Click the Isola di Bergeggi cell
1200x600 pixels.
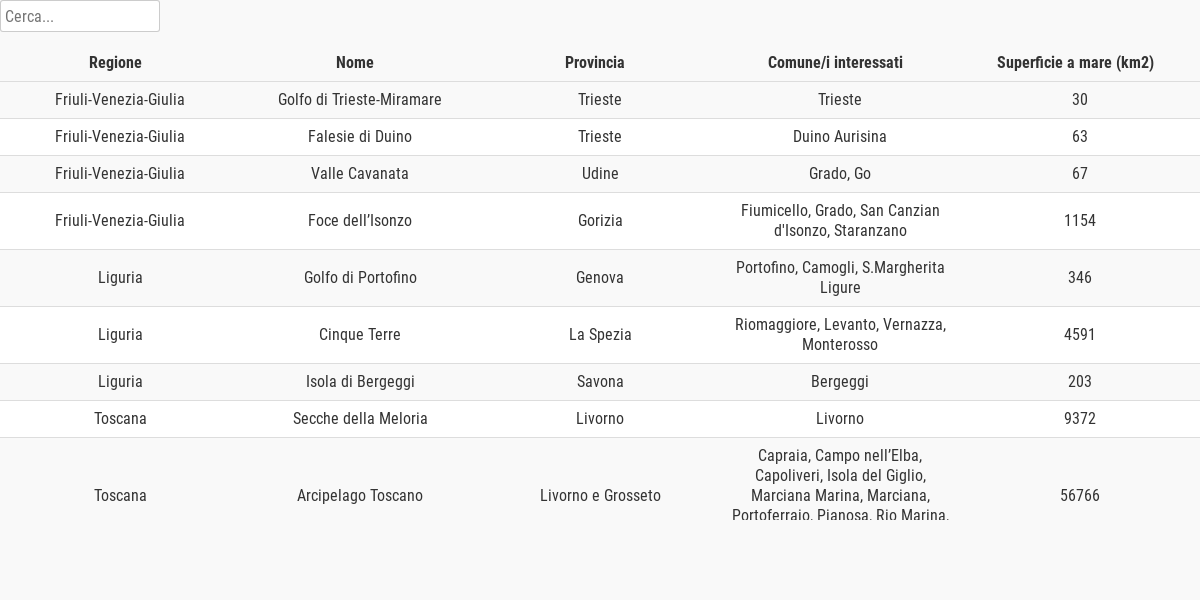point(360,382)
